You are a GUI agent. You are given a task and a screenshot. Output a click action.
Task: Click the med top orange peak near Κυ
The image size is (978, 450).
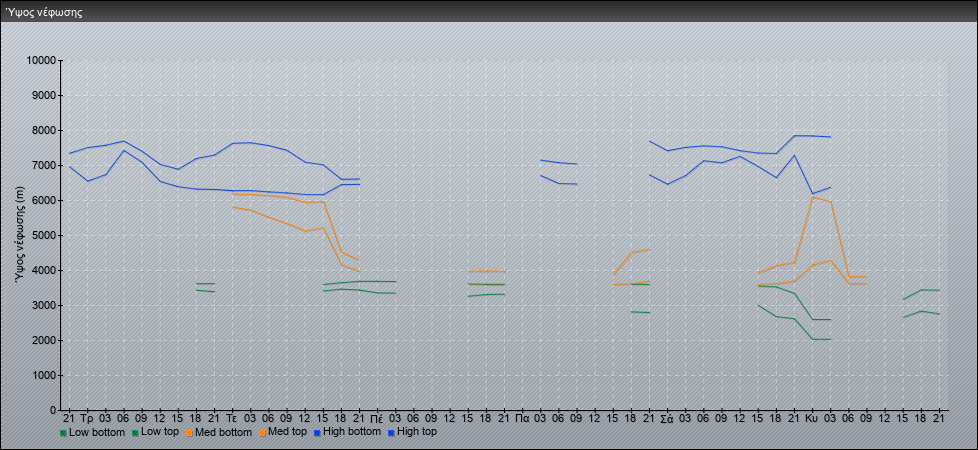coord(812,197)
